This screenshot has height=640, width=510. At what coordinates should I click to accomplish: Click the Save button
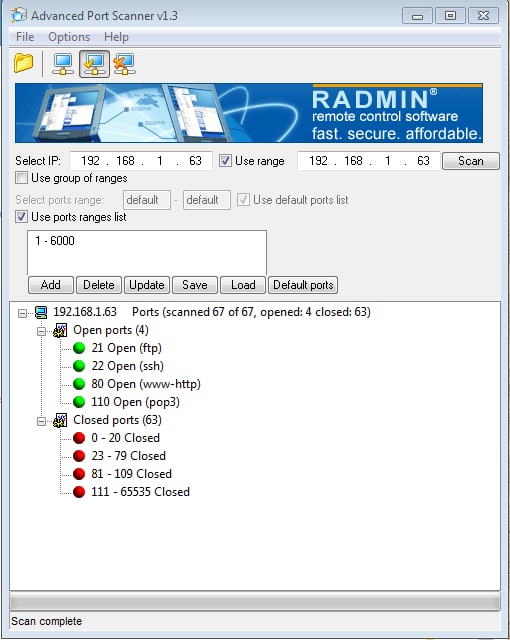tap(195, 285)
